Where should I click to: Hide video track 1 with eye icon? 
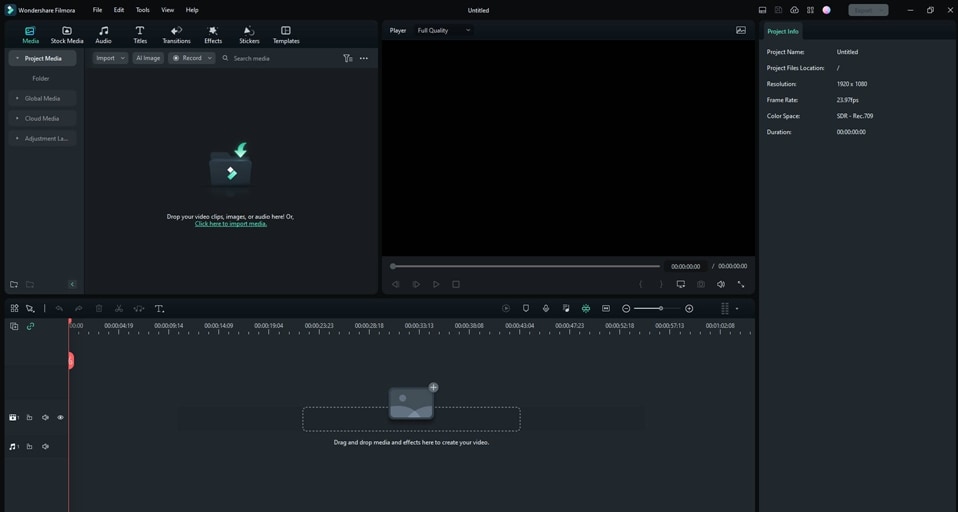[60, 417]
